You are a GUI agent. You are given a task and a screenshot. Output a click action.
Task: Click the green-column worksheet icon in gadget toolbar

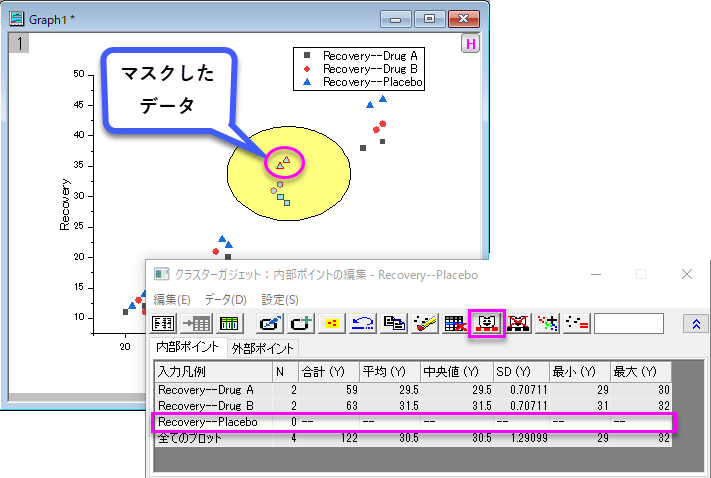[229, 323]
